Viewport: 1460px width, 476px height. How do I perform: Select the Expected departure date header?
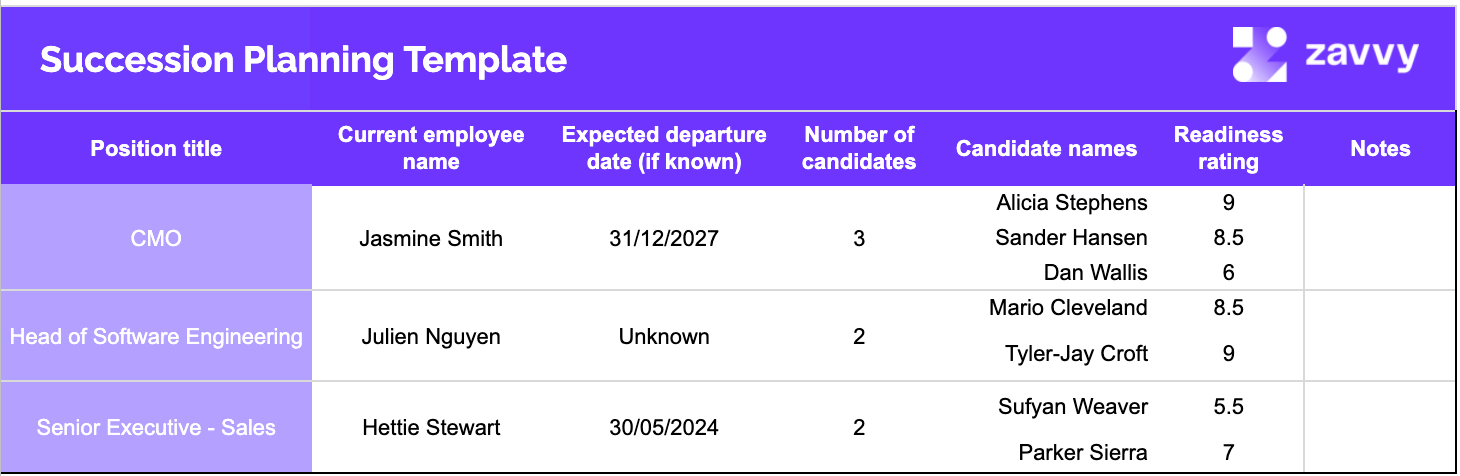click(664, 148)
